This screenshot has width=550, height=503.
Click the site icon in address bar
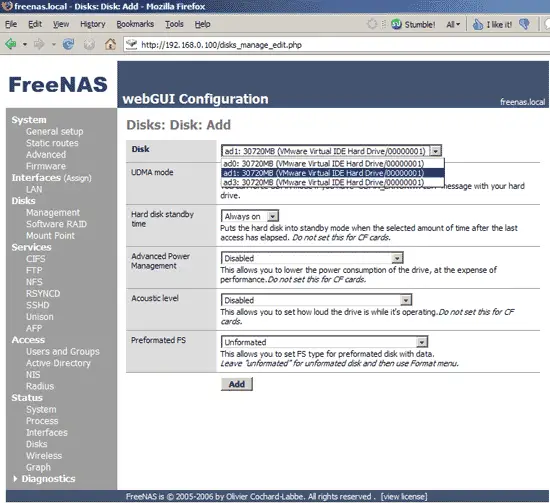(132, 44)
